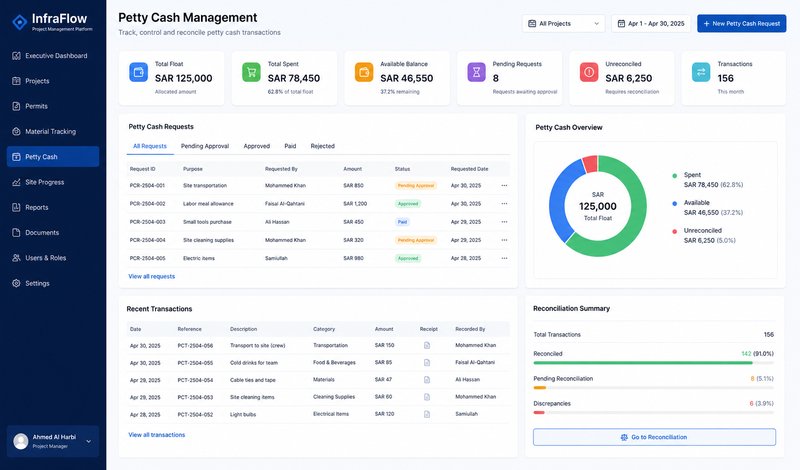The height and width of the screenshot is (470, 800).
Task: Click the InfraFlow diamond logo icon
Action: (x=19, y=22)
